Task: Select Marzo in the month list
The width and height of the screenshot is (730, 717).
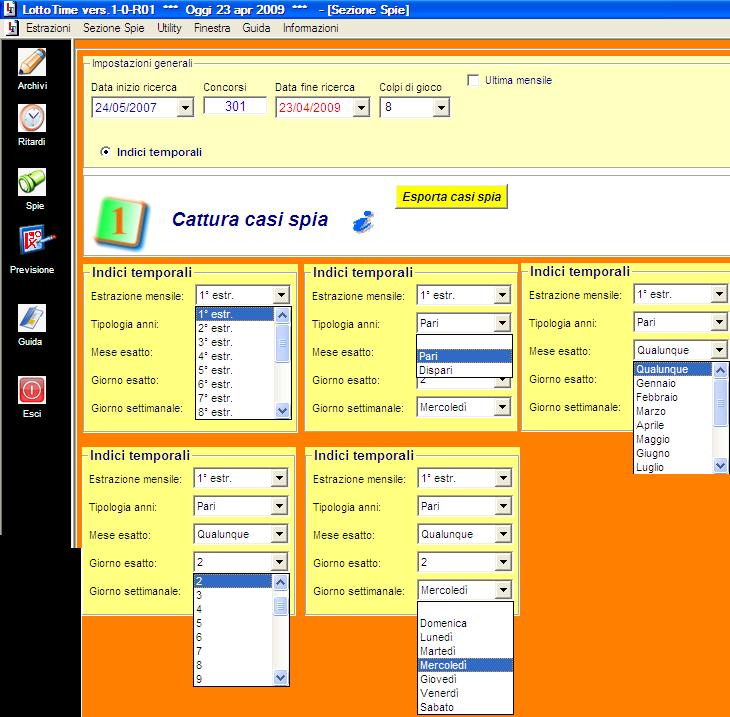Action: (673, 411)
